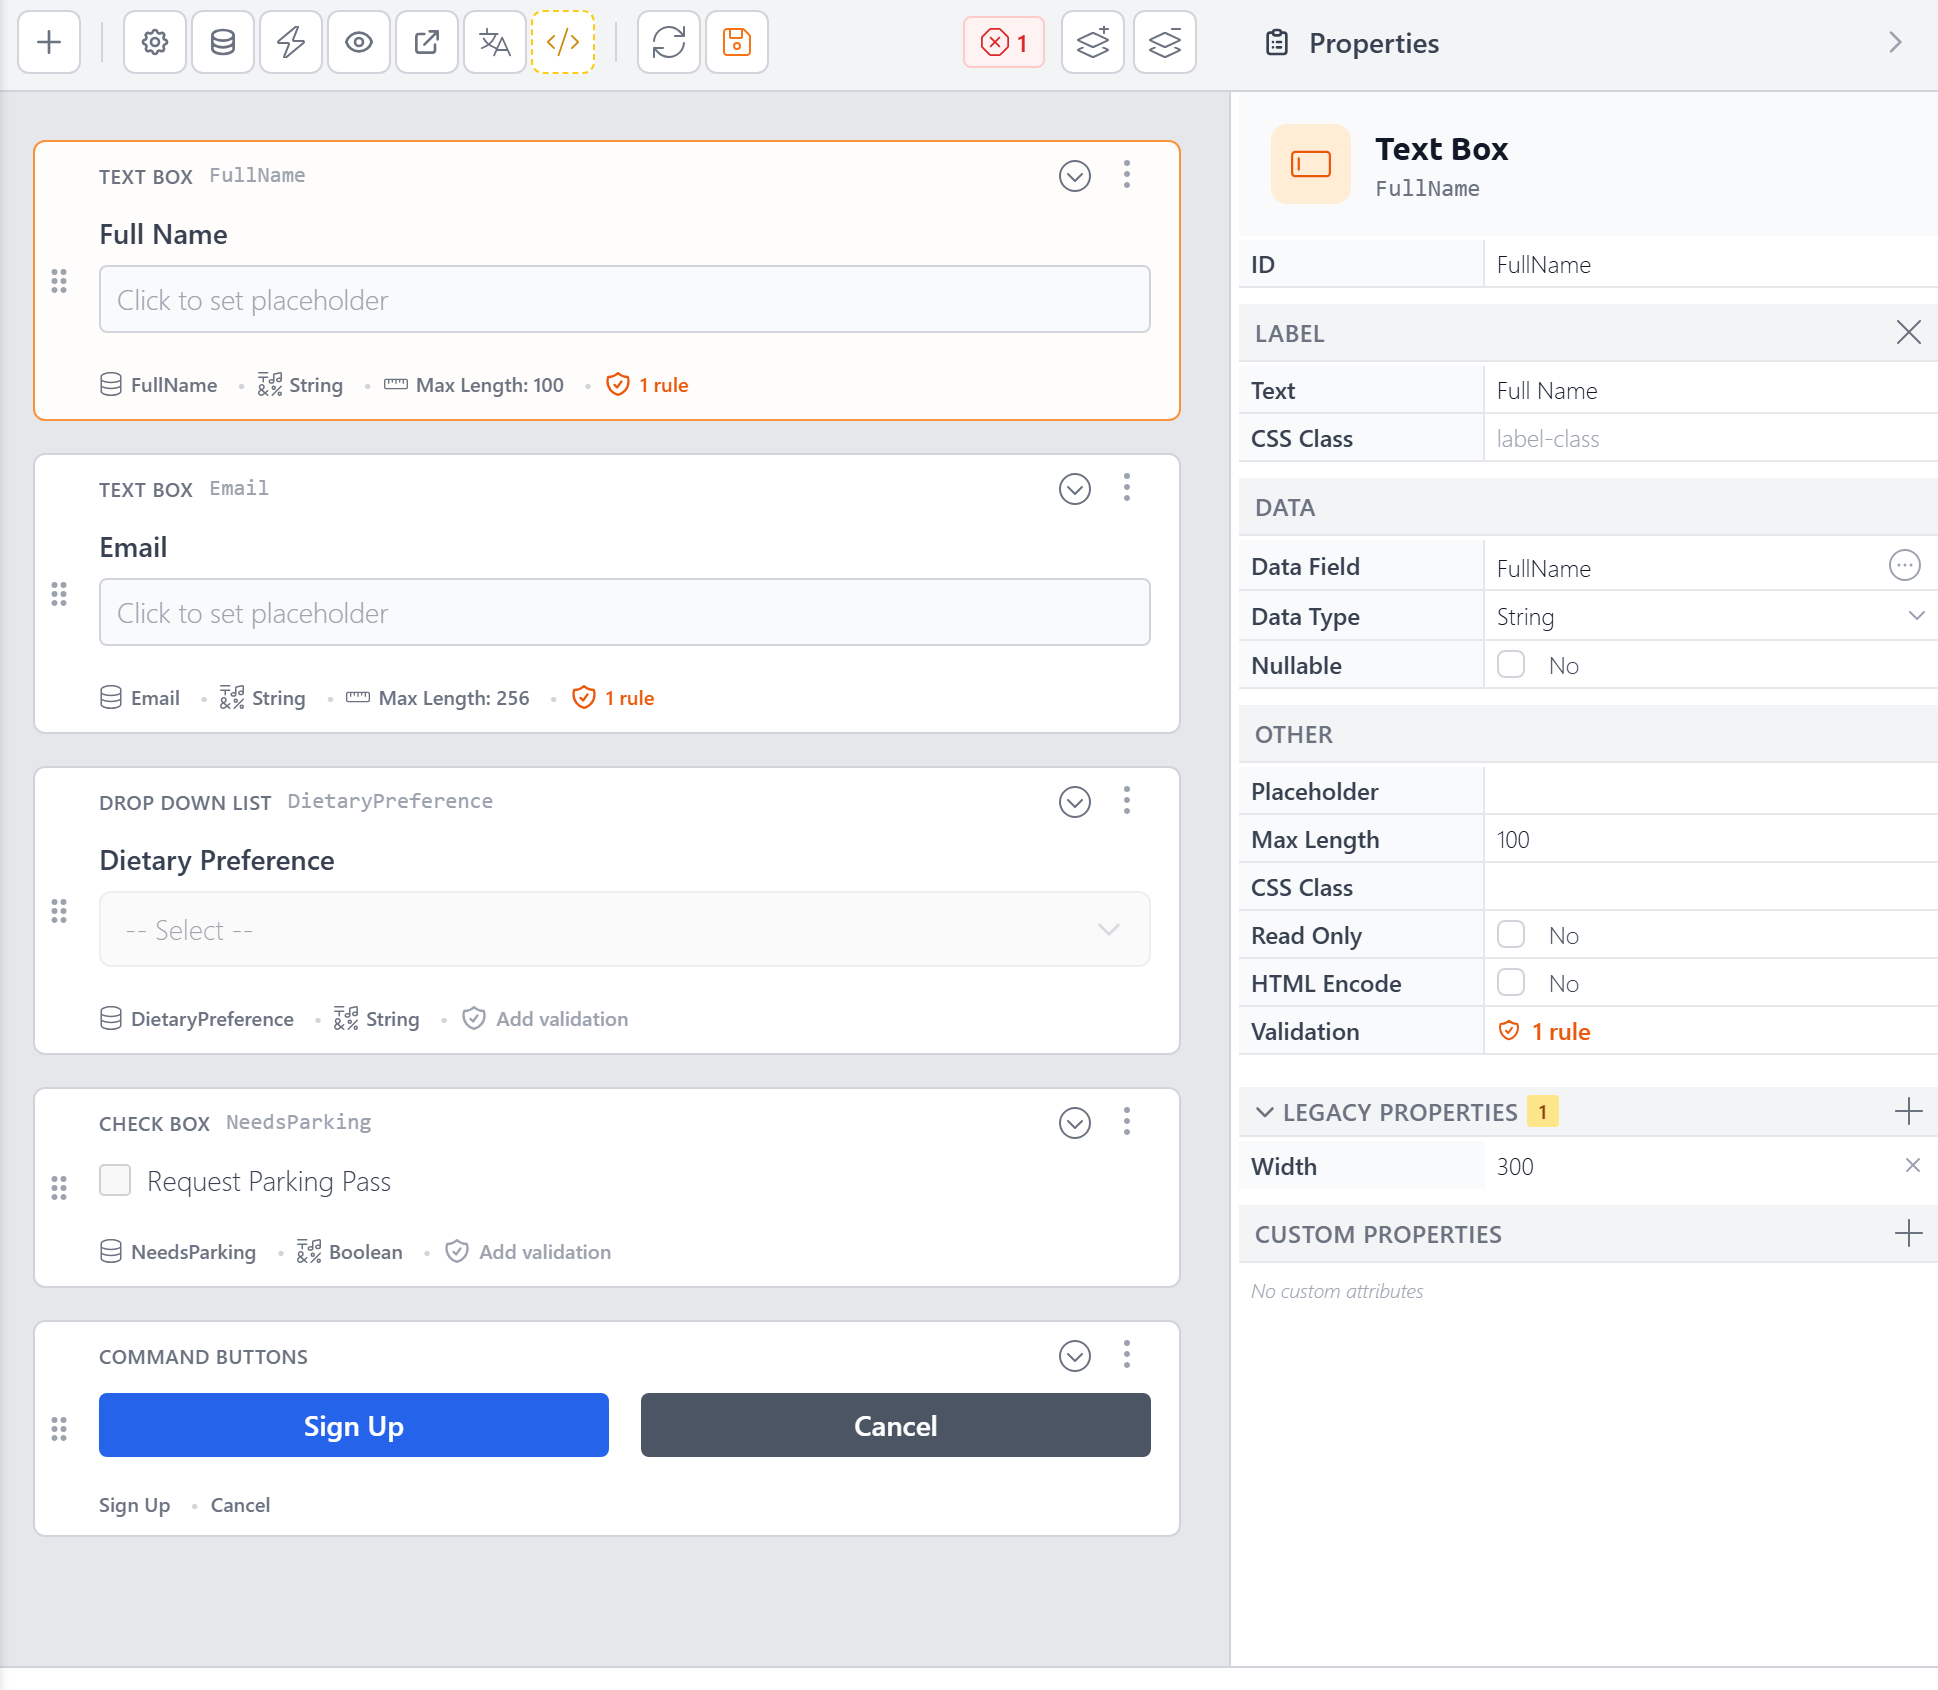The image size is (1938, 1690).
Task: Check the Request Parking Pass checkbox
Action: click(115, 1180)
